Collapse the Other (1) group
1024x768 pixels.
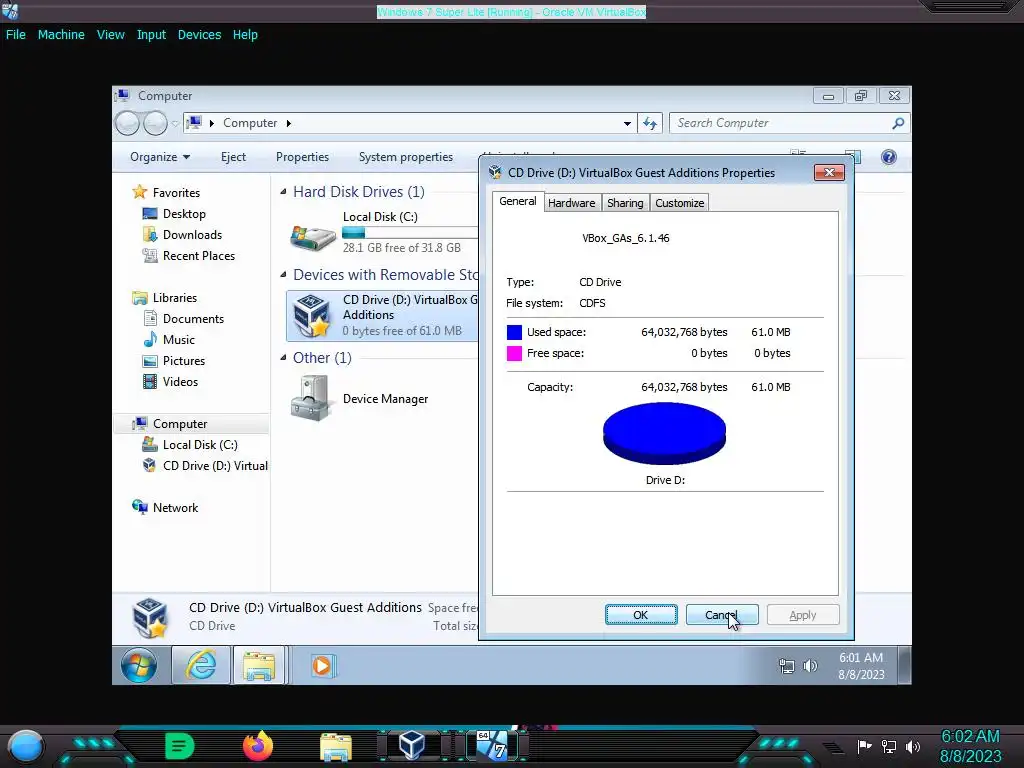(283, 357)
